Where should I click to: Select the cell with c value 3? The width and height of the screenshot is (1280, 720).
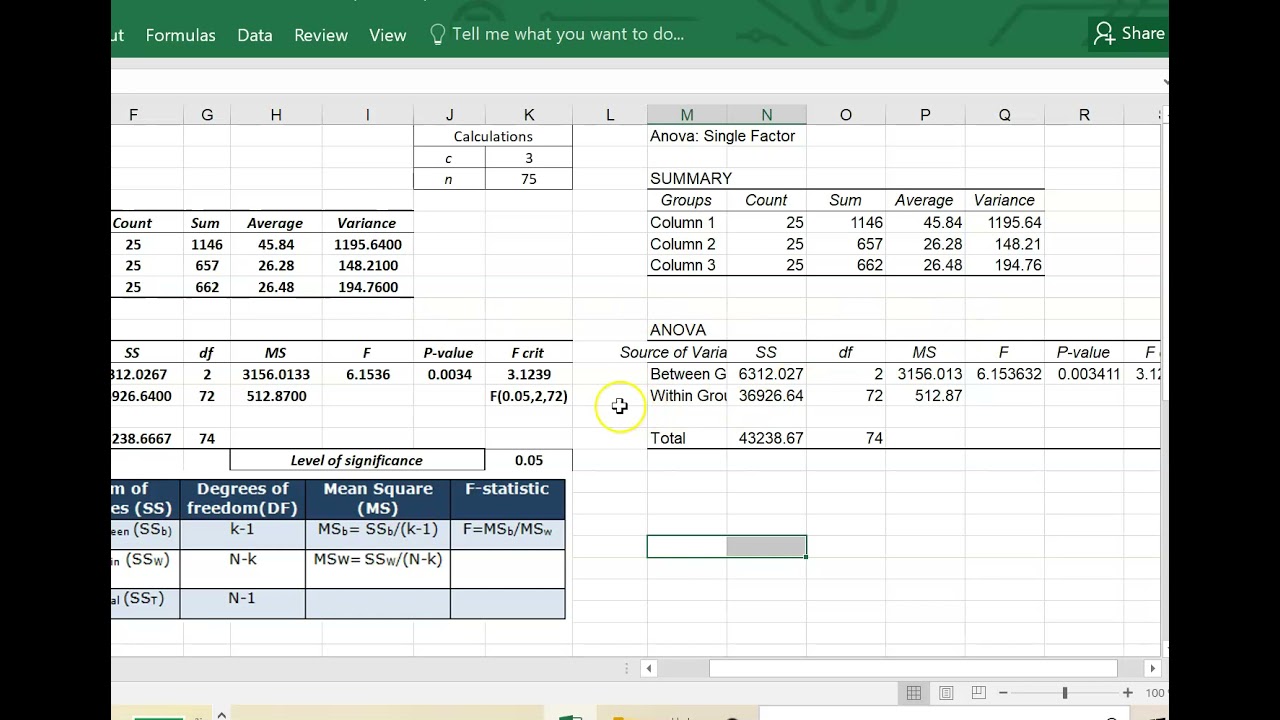click(529, 158)
